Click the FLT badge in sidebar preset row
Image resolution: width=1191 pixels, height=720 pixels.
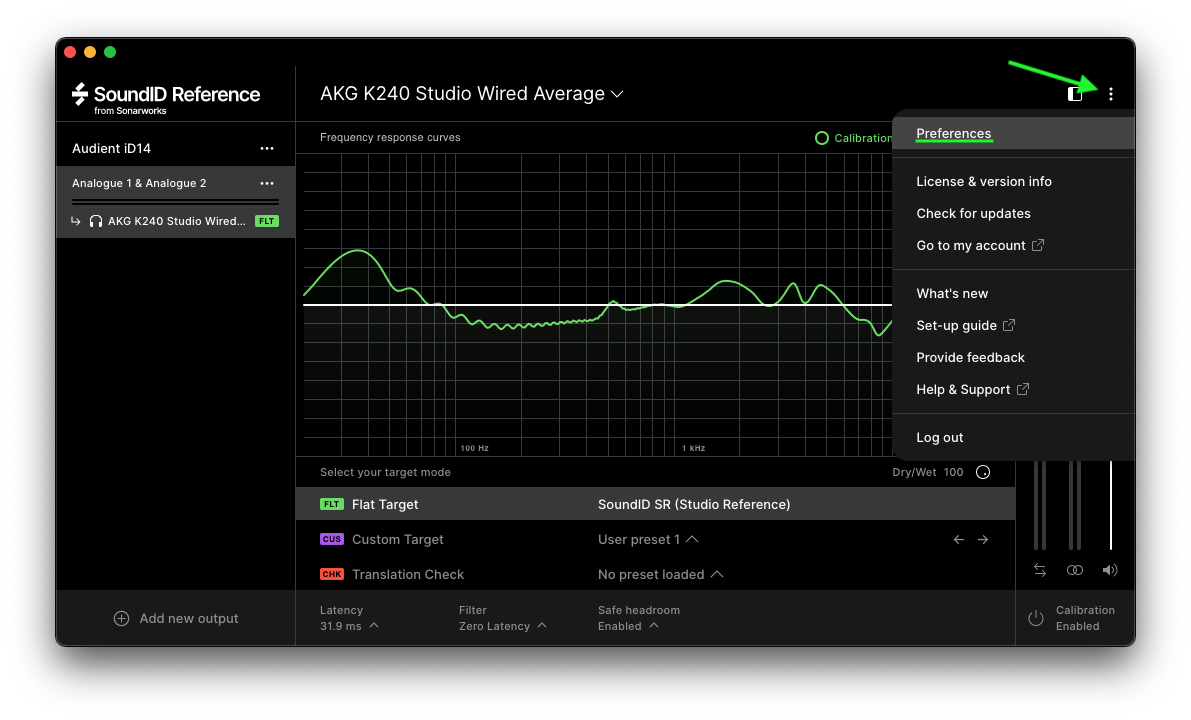tap(267, 221)
